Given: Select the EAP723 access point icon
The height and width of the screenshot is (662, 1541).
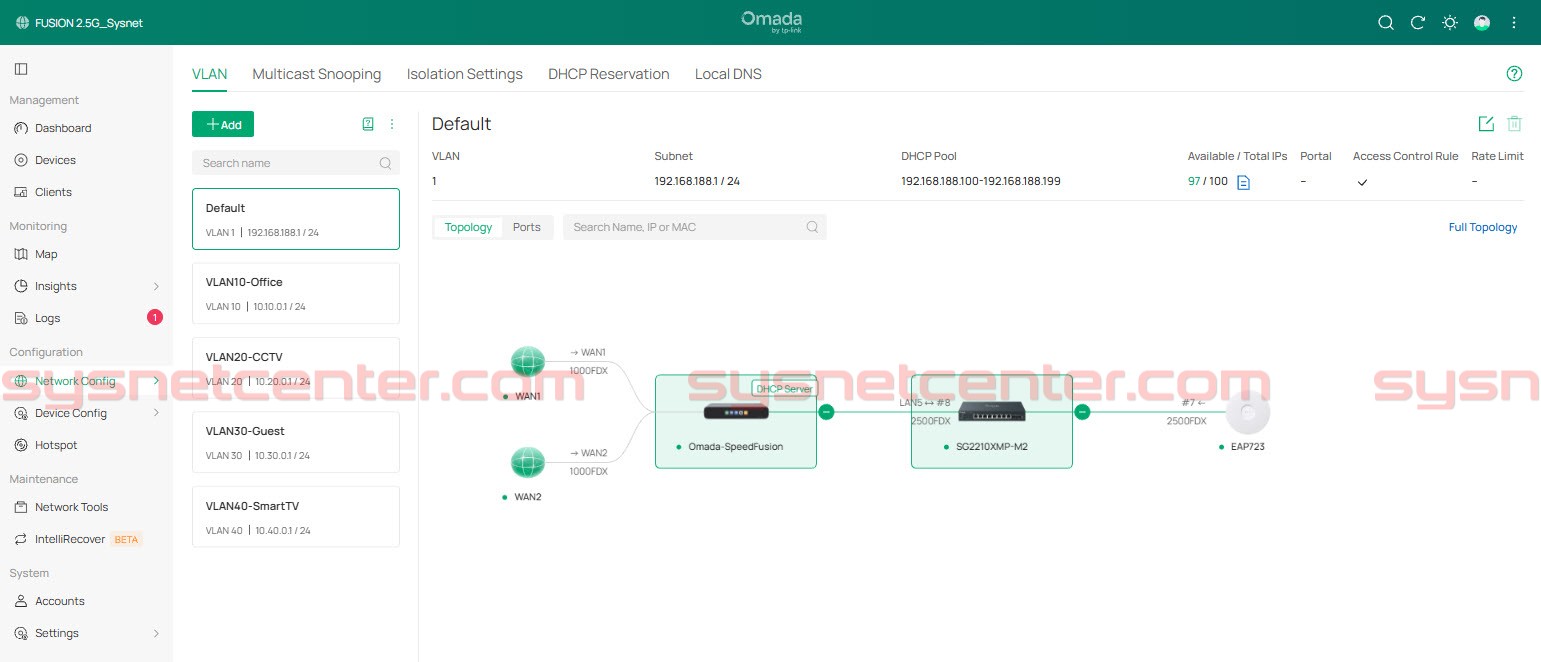Looking at the screenshot, I should 1248,412.
